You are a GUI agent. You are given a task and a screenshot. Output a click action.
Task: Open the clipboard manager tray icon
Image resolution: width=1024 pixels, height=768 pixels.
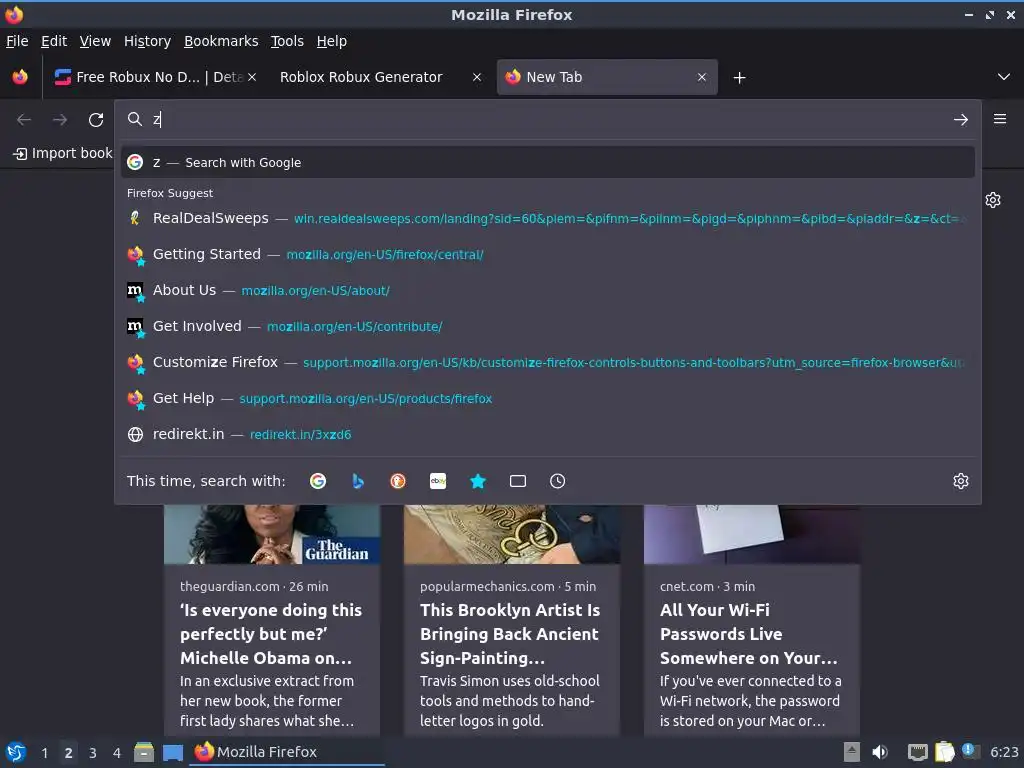(944, 752)
